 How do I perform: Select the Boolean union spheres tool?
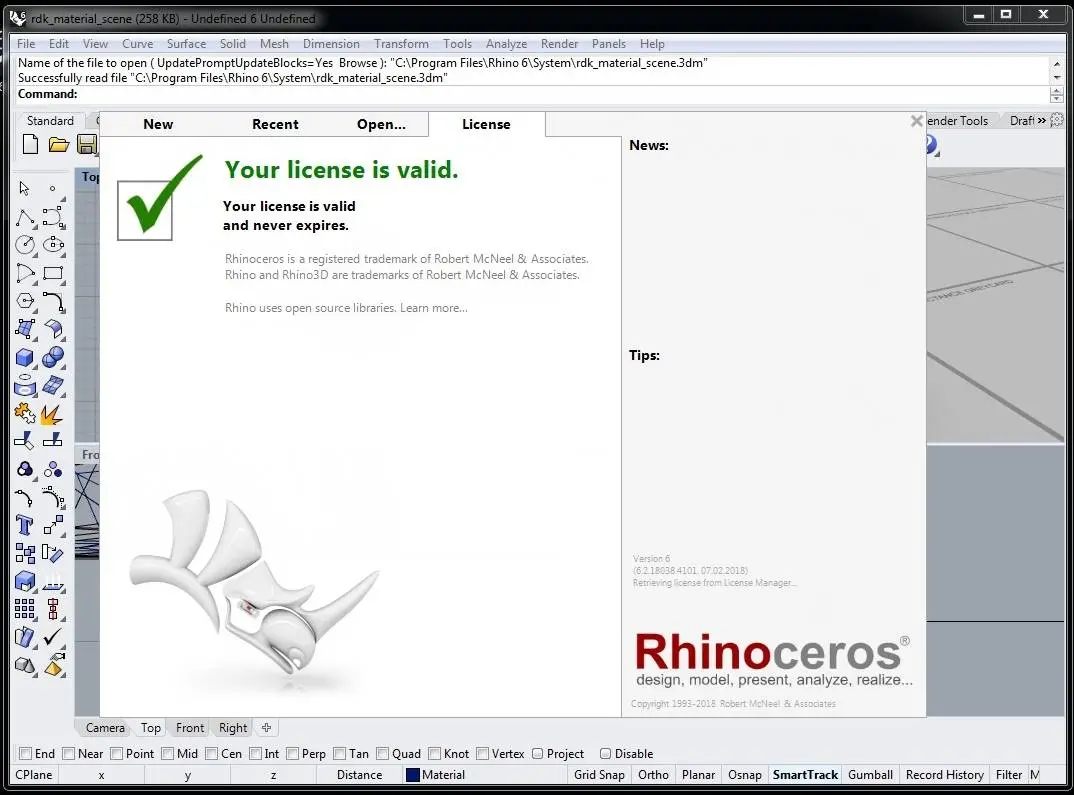pos(53,357)
